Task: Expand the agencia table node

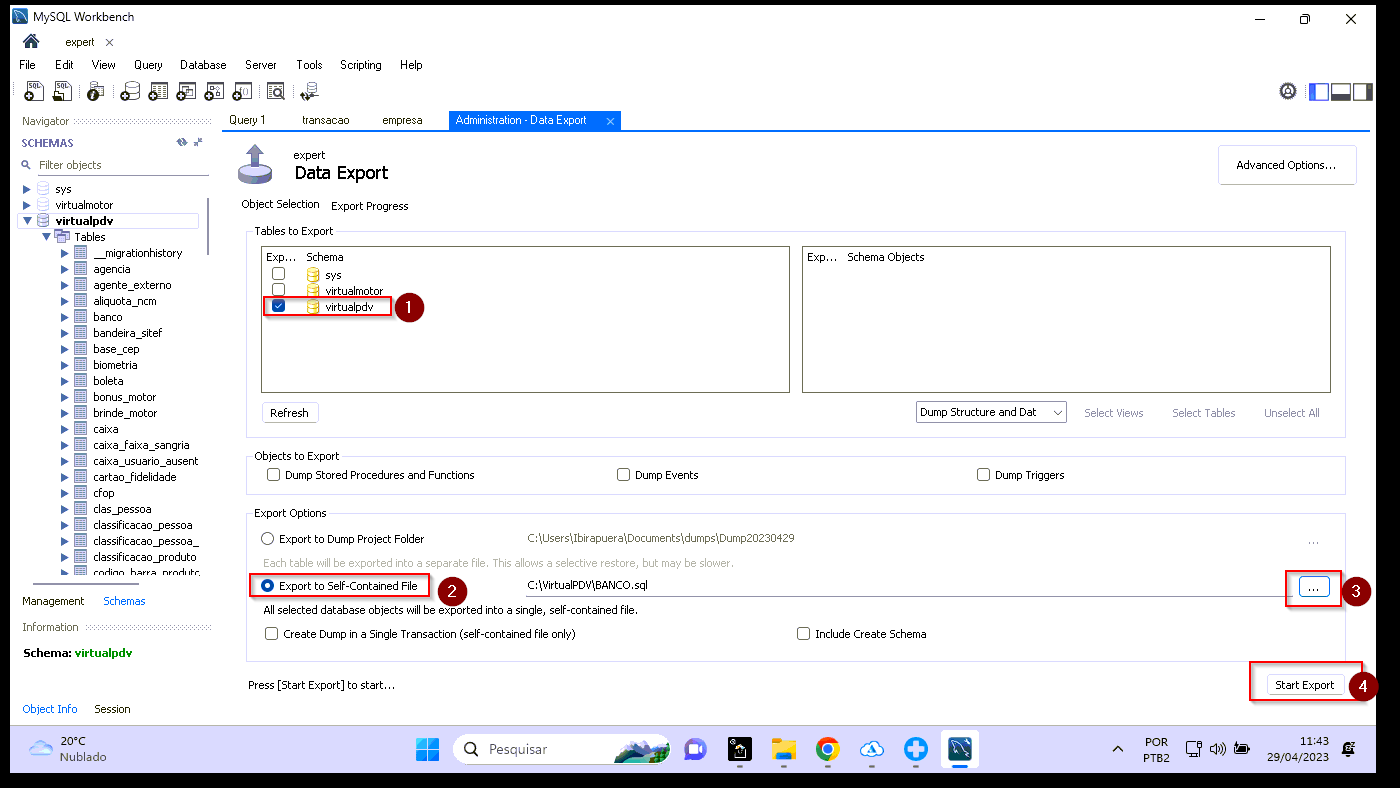Action: (65, 269)
